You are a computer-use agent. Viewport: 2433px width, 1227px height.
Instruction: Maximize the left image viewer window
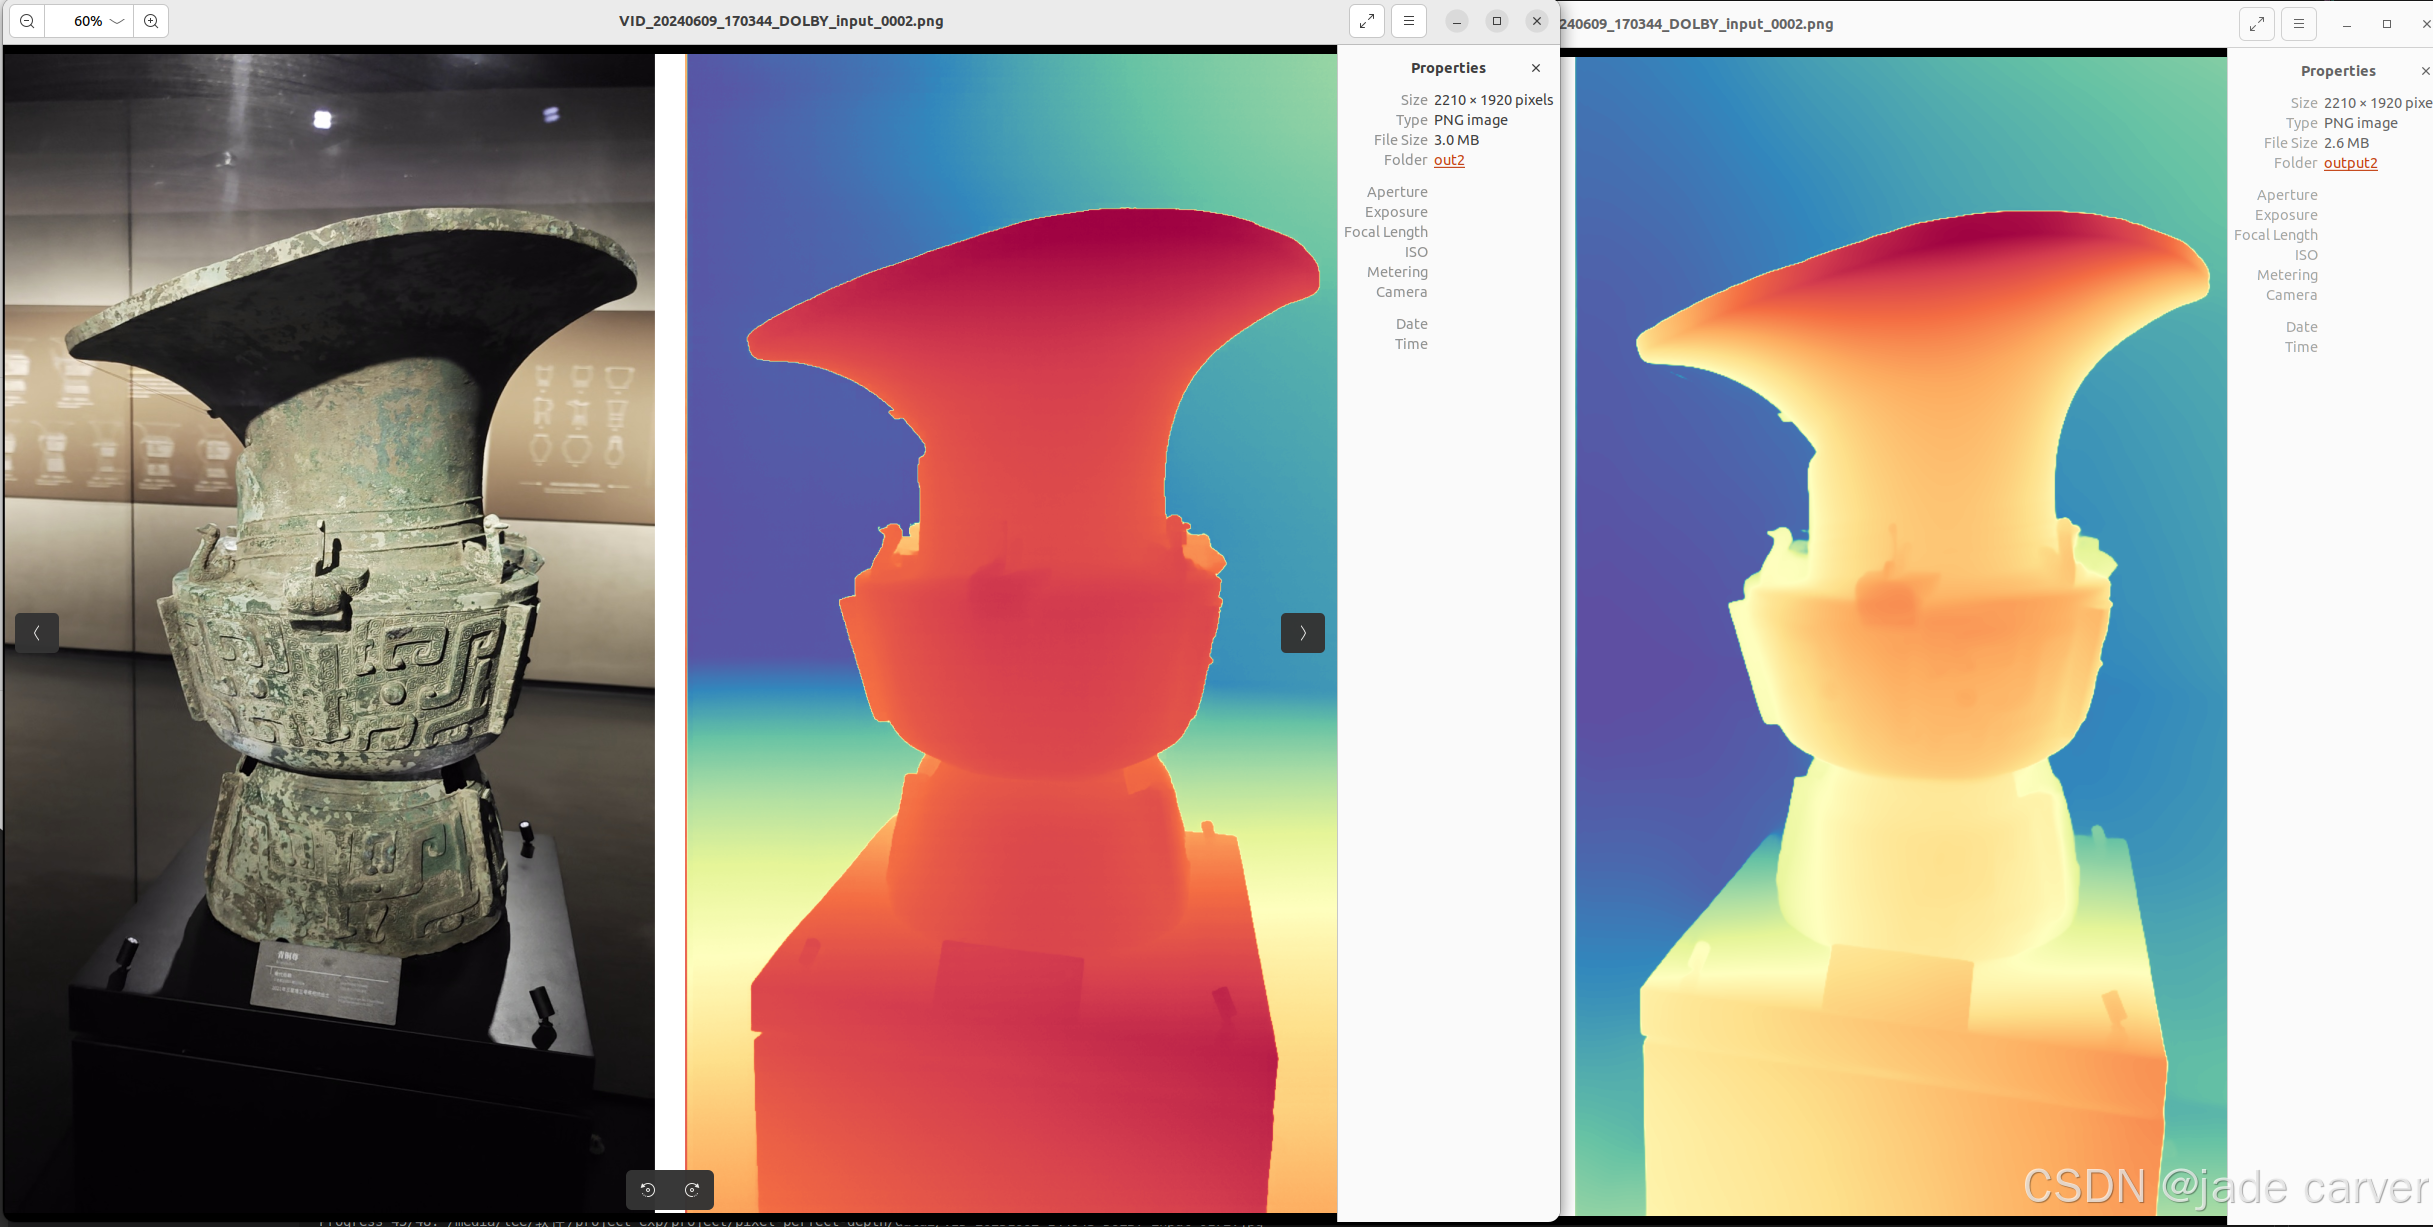pos(1497,21)
